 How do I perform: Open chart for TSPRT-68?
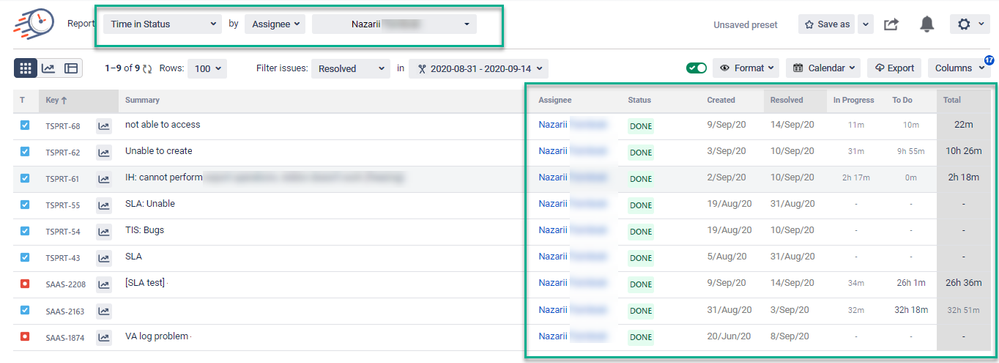[103, 126]
